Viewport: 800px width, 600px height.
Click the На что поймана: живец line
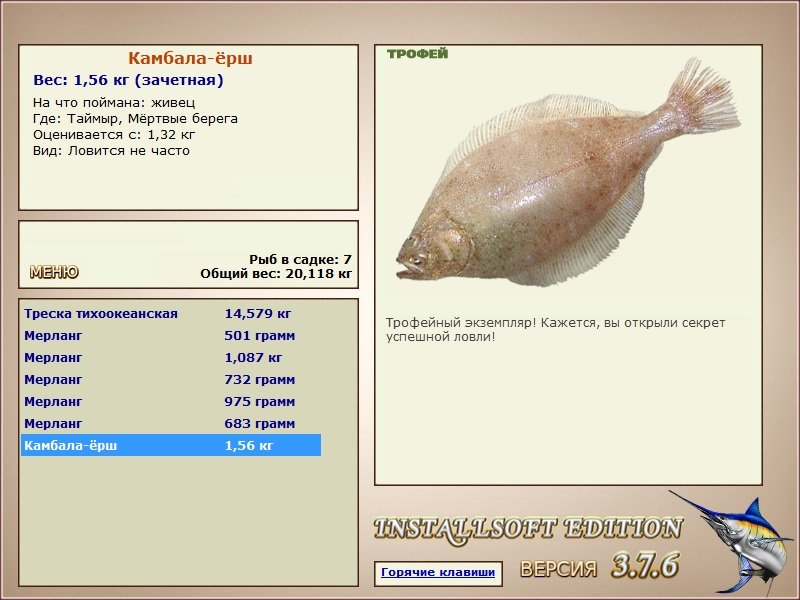click(x=114, y=103)
